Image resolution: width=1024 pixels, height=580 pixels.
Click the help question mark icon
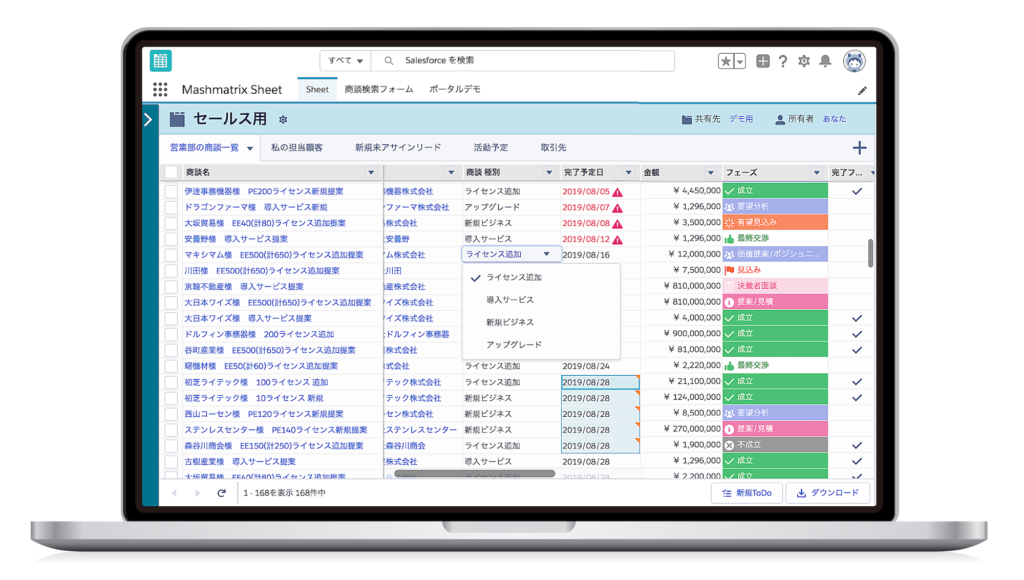783,61
